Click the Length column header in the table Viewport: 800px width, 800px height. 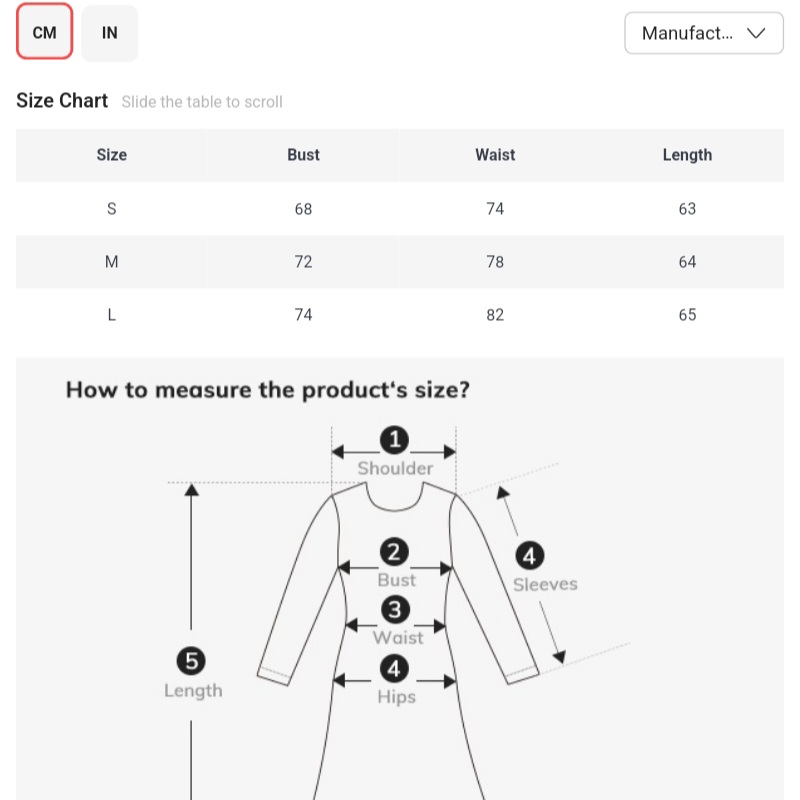click(x=687, y=155)
